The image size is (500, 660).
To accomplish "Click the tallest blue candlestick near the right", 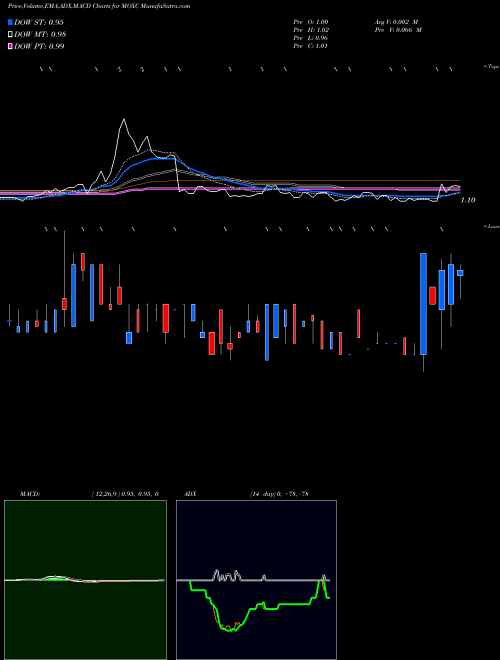I will [423, 303].
